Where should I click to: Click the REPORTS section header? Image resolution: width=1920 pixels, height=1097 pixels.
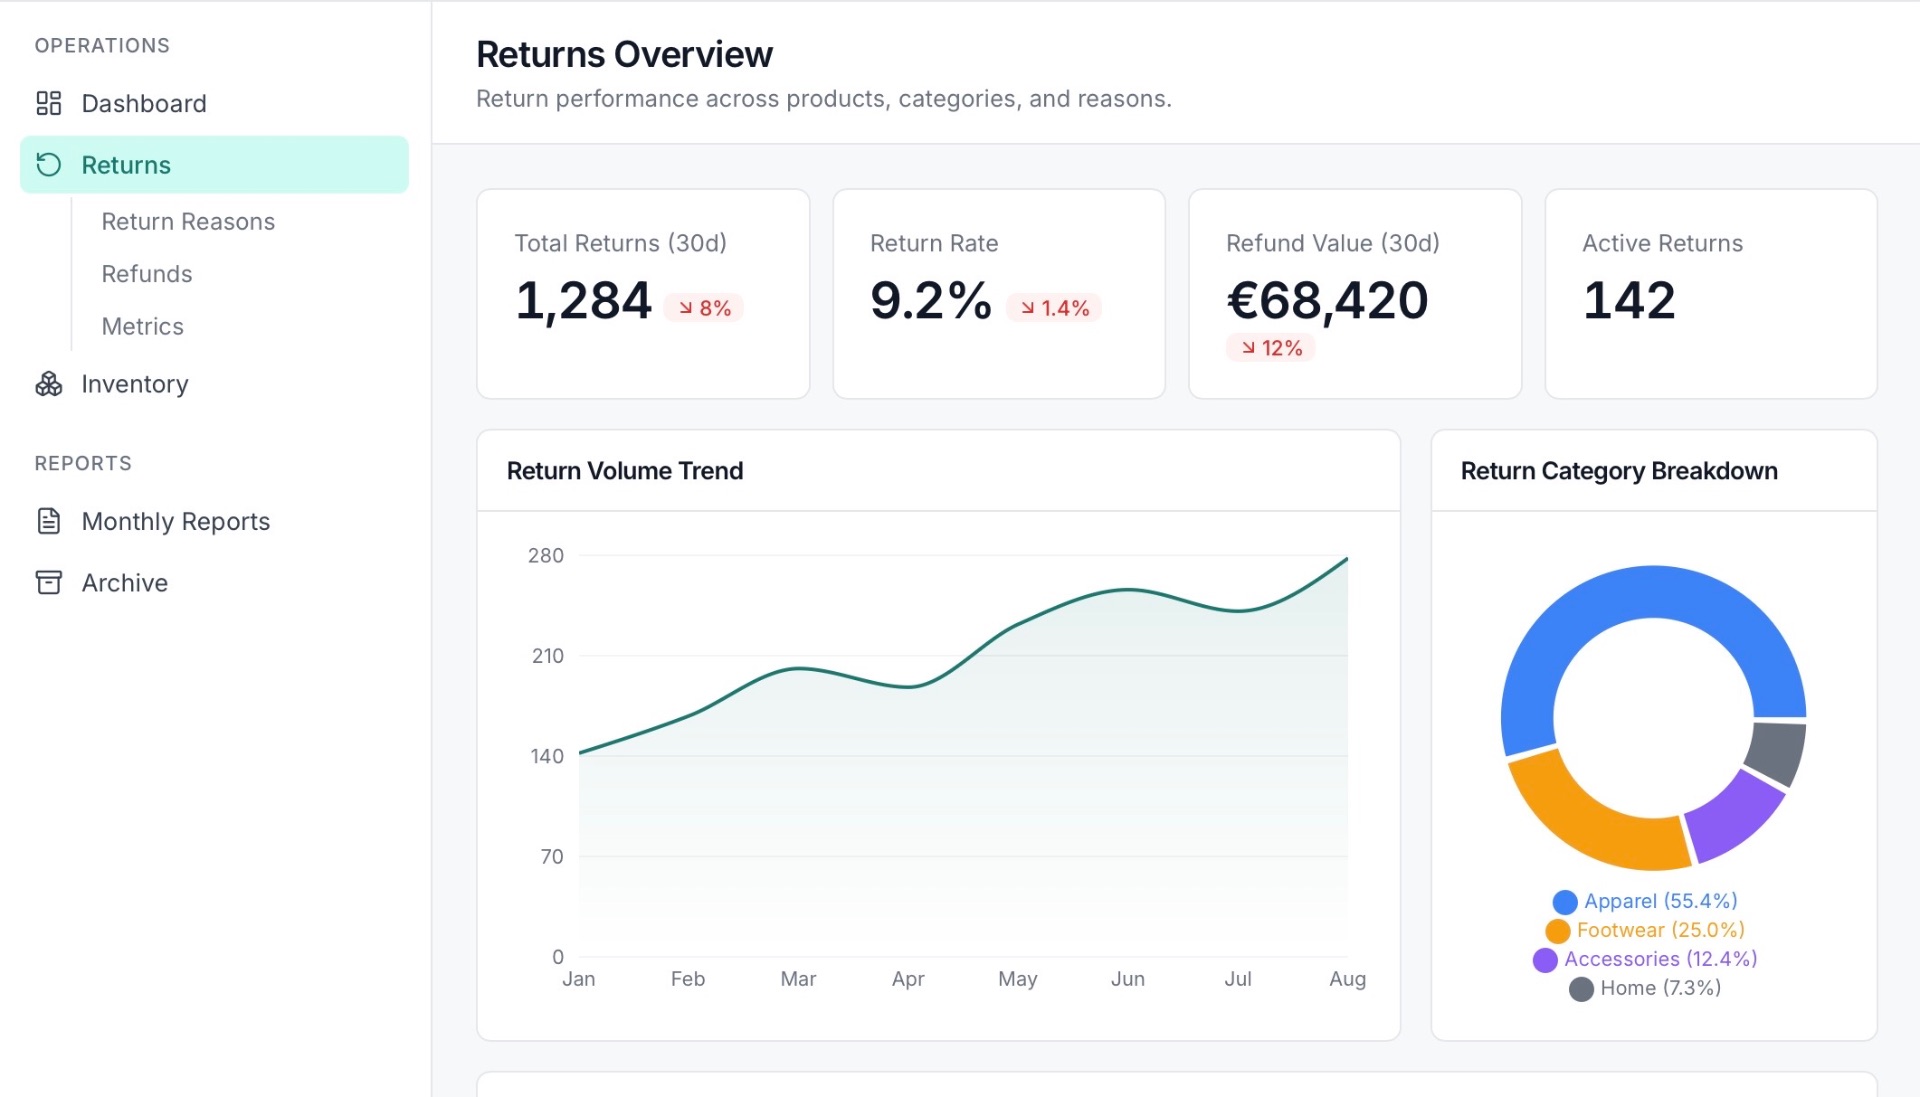[83, 463]
